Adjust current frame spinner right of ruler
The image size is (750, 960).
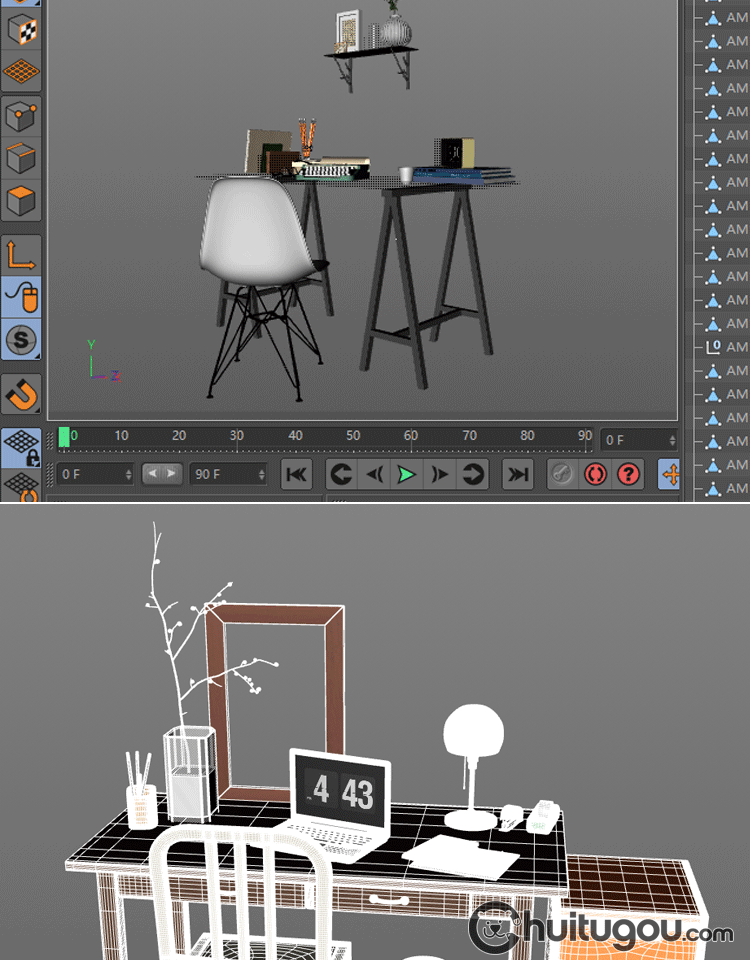(672, 440)
